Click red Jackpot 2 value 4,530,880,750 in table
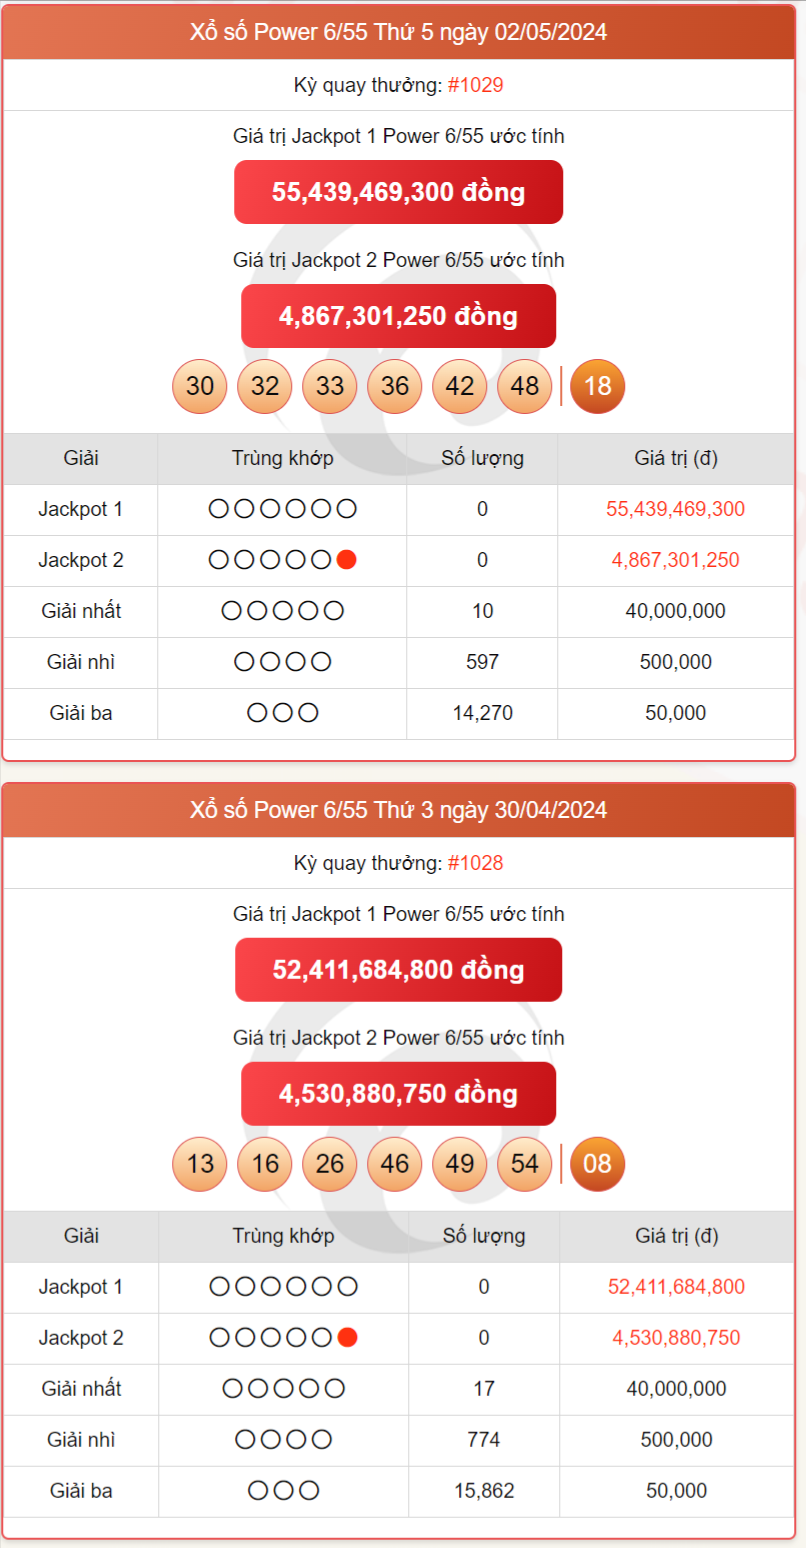Viewport: 806px width, 1548px height. click(676, 1338)
